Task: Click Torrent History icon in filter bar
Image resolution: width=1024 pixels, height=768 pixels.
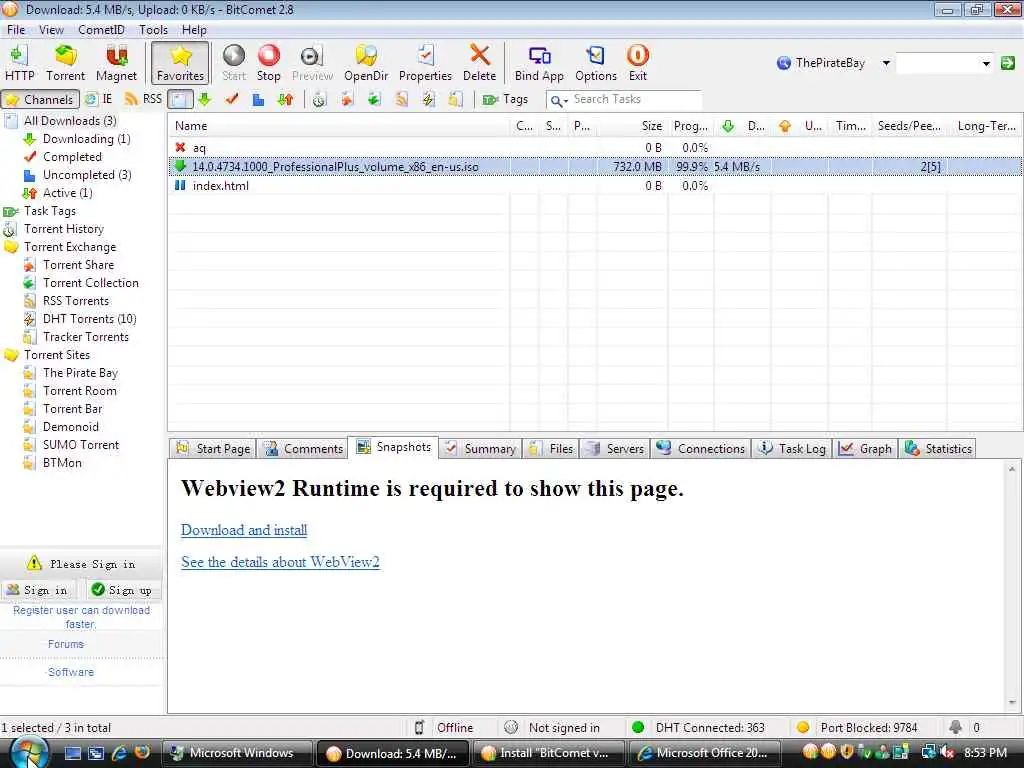Action: tap(319, 99)
